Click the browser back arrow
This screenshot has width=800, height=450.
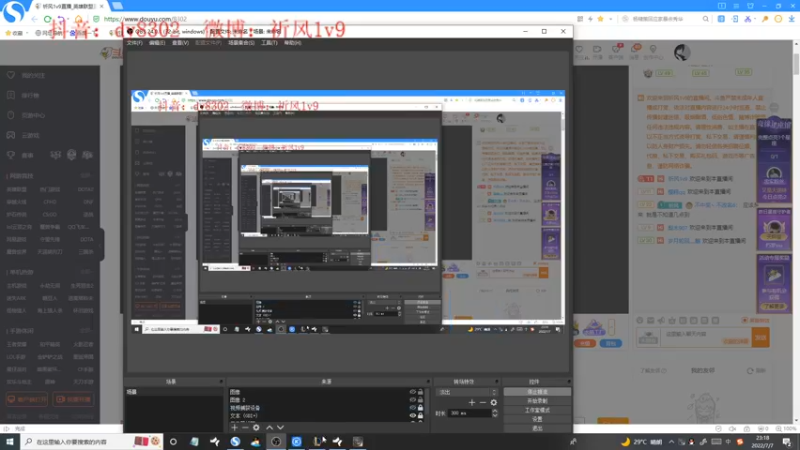[x=34, y=19]
